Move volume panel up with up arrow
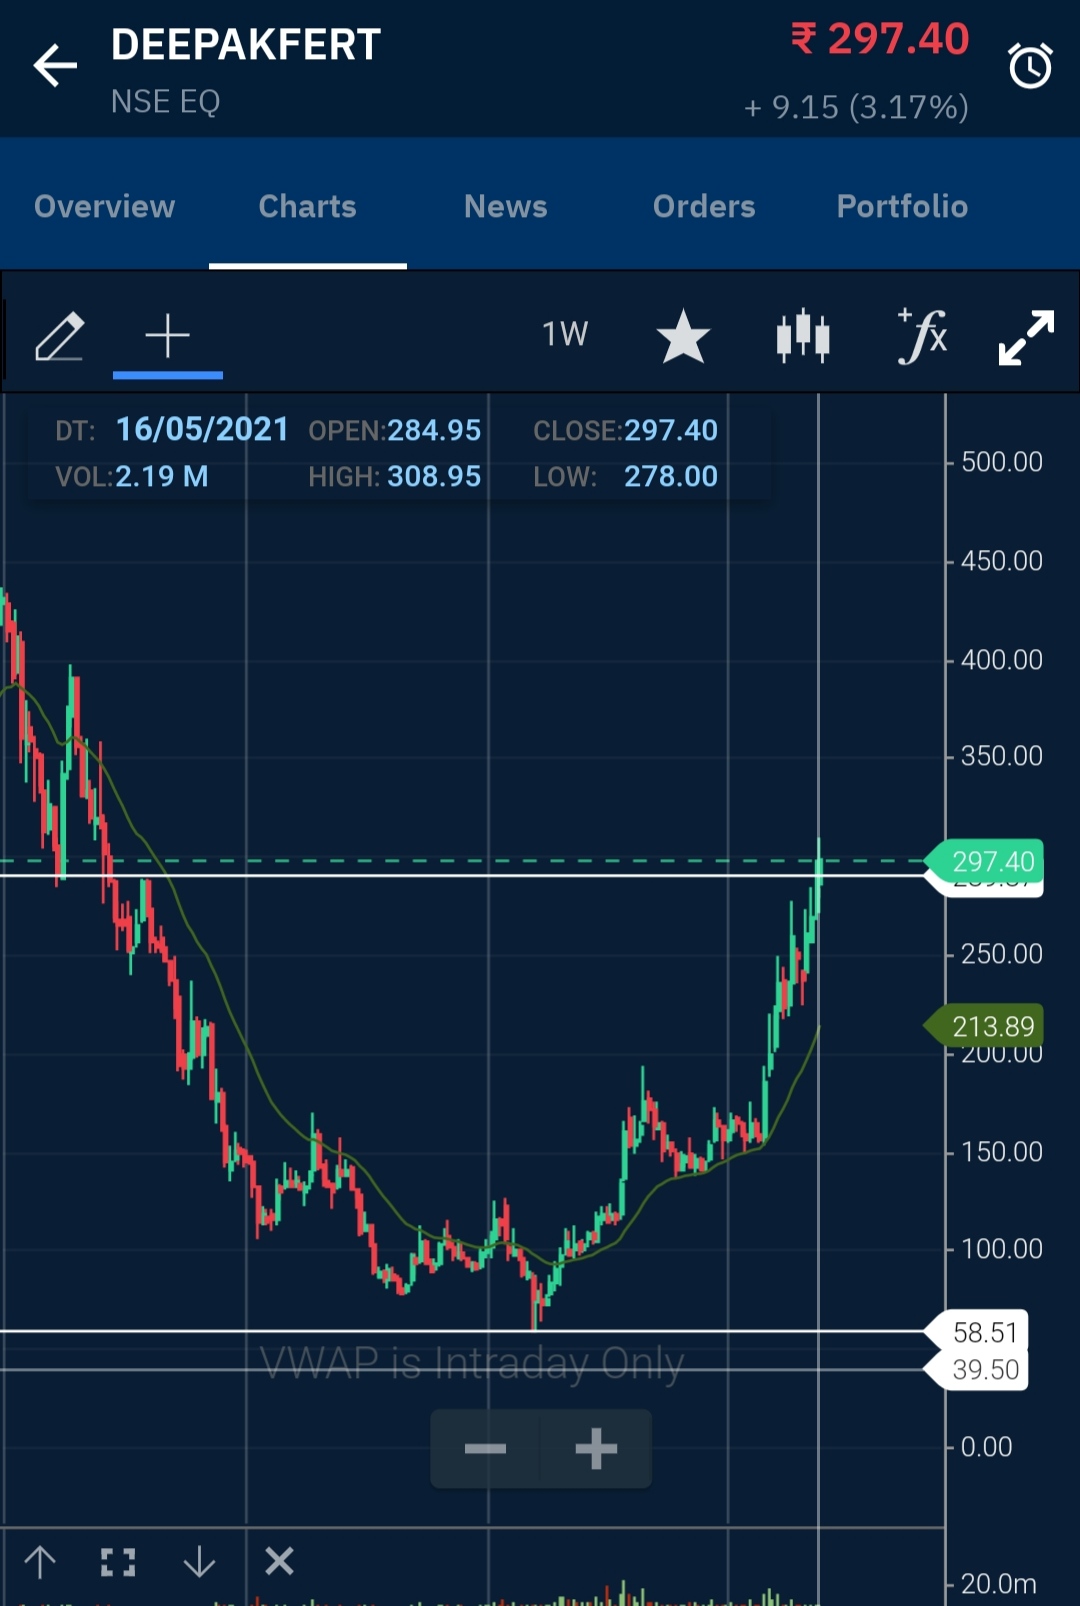 (40, 1561)
